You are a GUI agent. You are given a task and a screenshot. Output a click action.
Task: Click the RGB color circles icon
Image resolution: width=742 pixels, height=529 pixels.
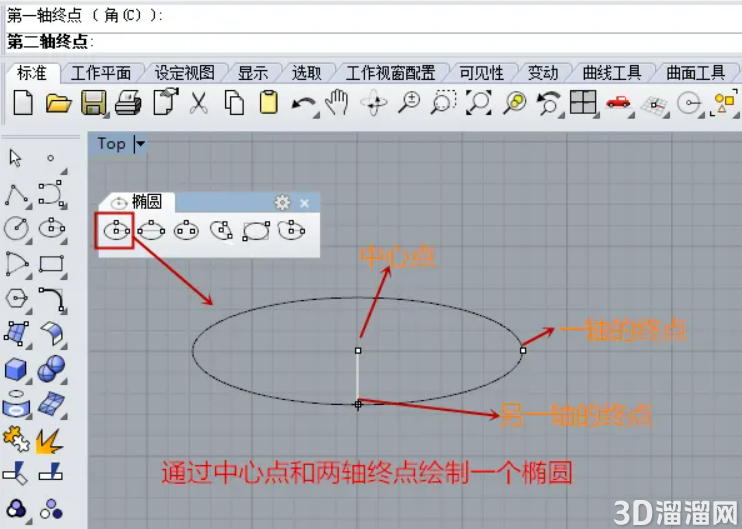(x=17, y=509)
